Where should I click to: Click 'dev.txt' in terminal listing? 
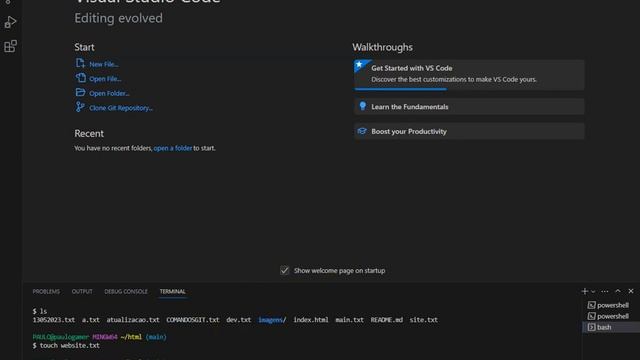point(238,320)
